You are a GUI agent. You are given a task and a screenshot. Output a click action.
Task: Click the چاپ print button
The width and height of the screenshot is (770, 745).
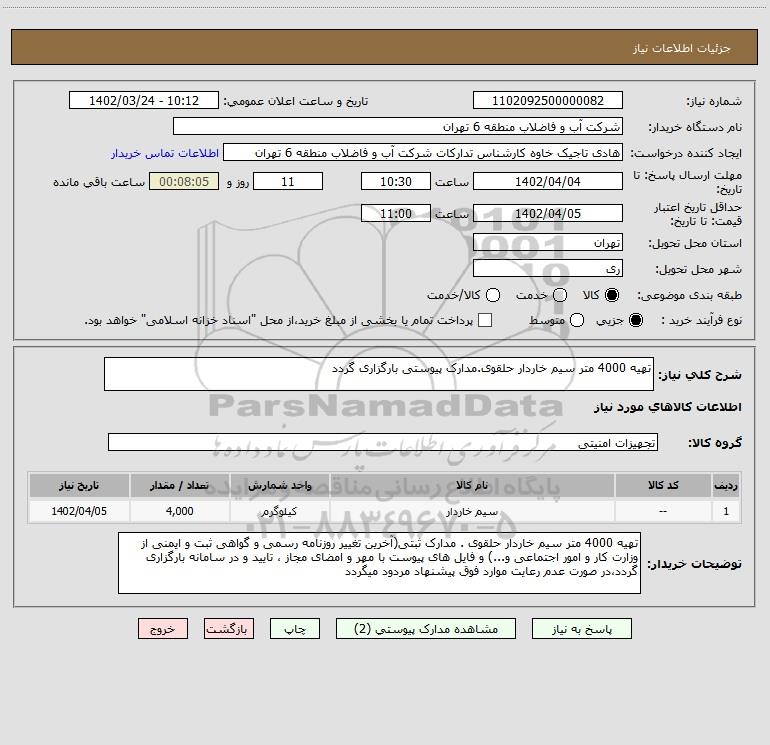(295, 629)
